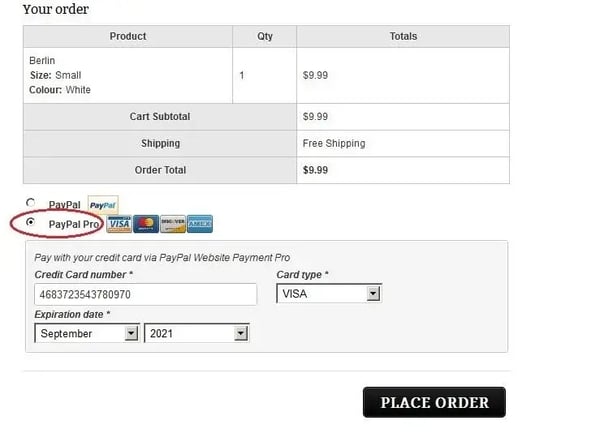The height and width of the screenshot is (446, 600).
Task: Open the expiration year dropdown showing 2021
Action: pos(196,333)
